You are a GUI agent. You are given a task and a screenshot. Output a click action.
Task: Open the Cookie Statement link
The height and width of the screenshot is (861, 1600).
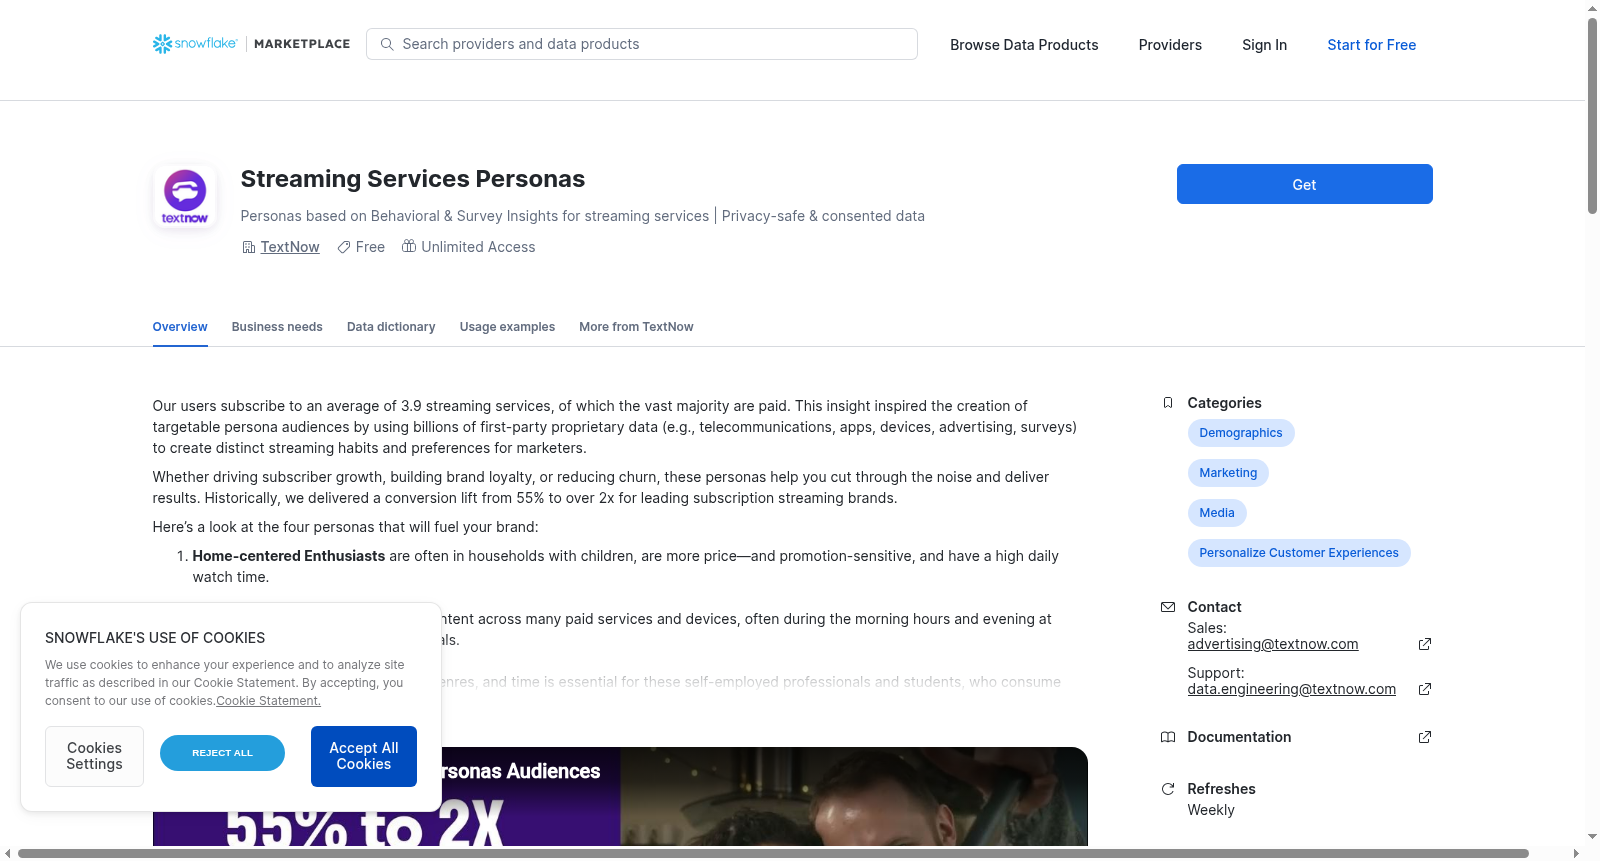tap(268, 701)
